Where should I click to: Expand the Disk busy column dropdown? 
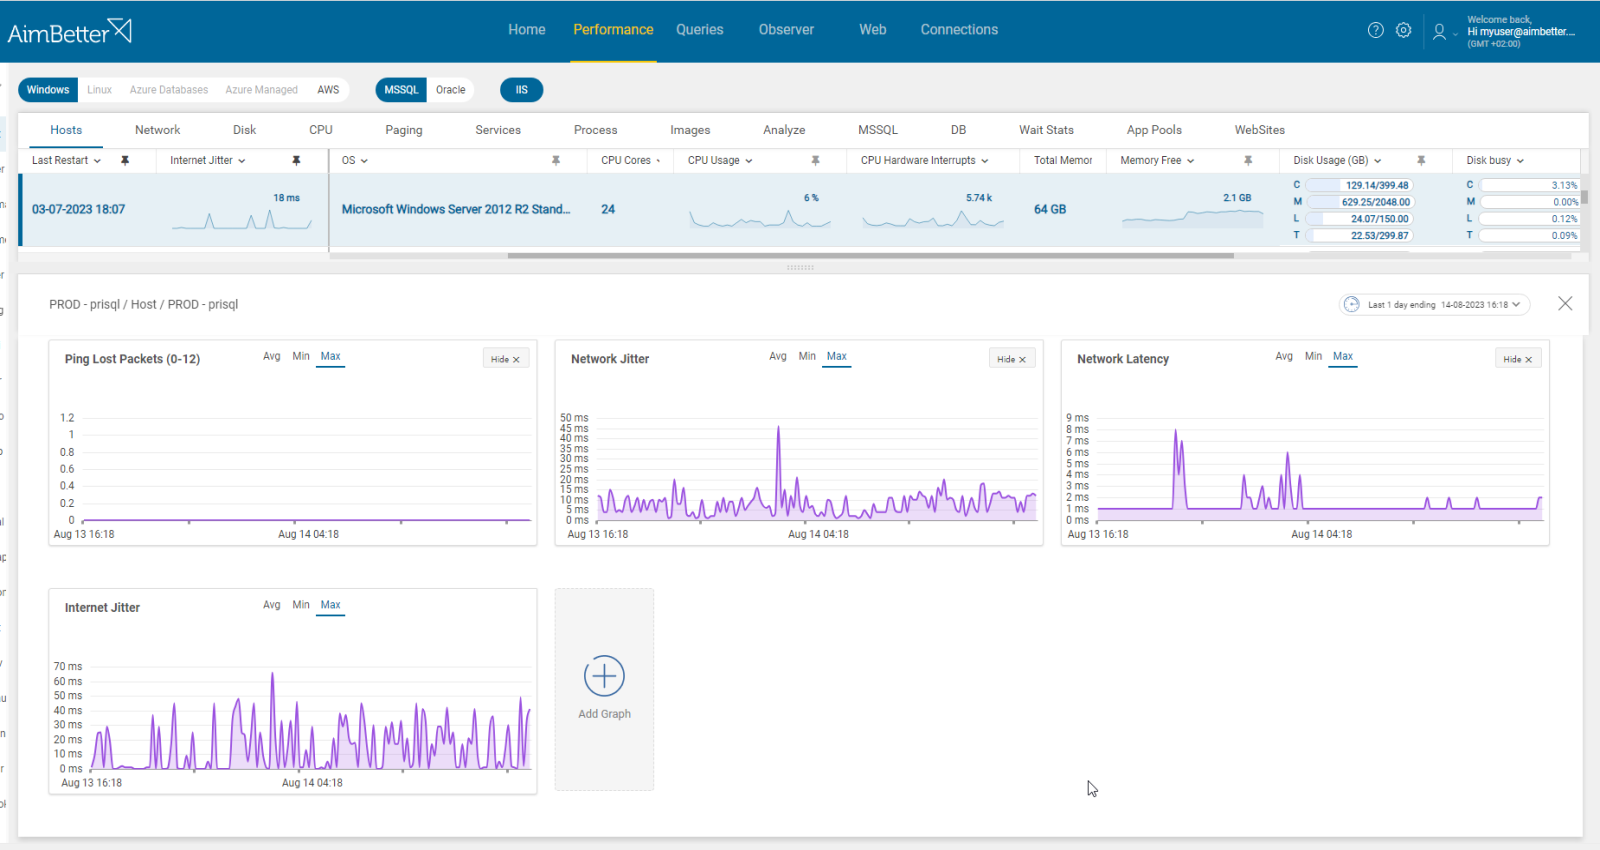pyautogui.click(x=1520, y=161)
